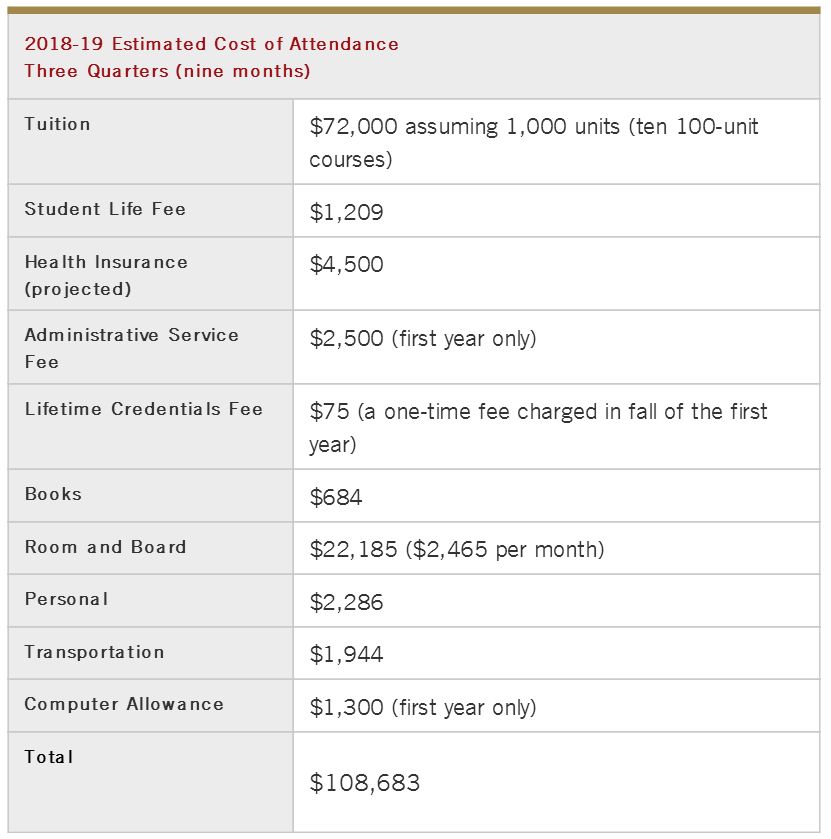
Task: Click the Room and Board label
Action: (105, 547)
